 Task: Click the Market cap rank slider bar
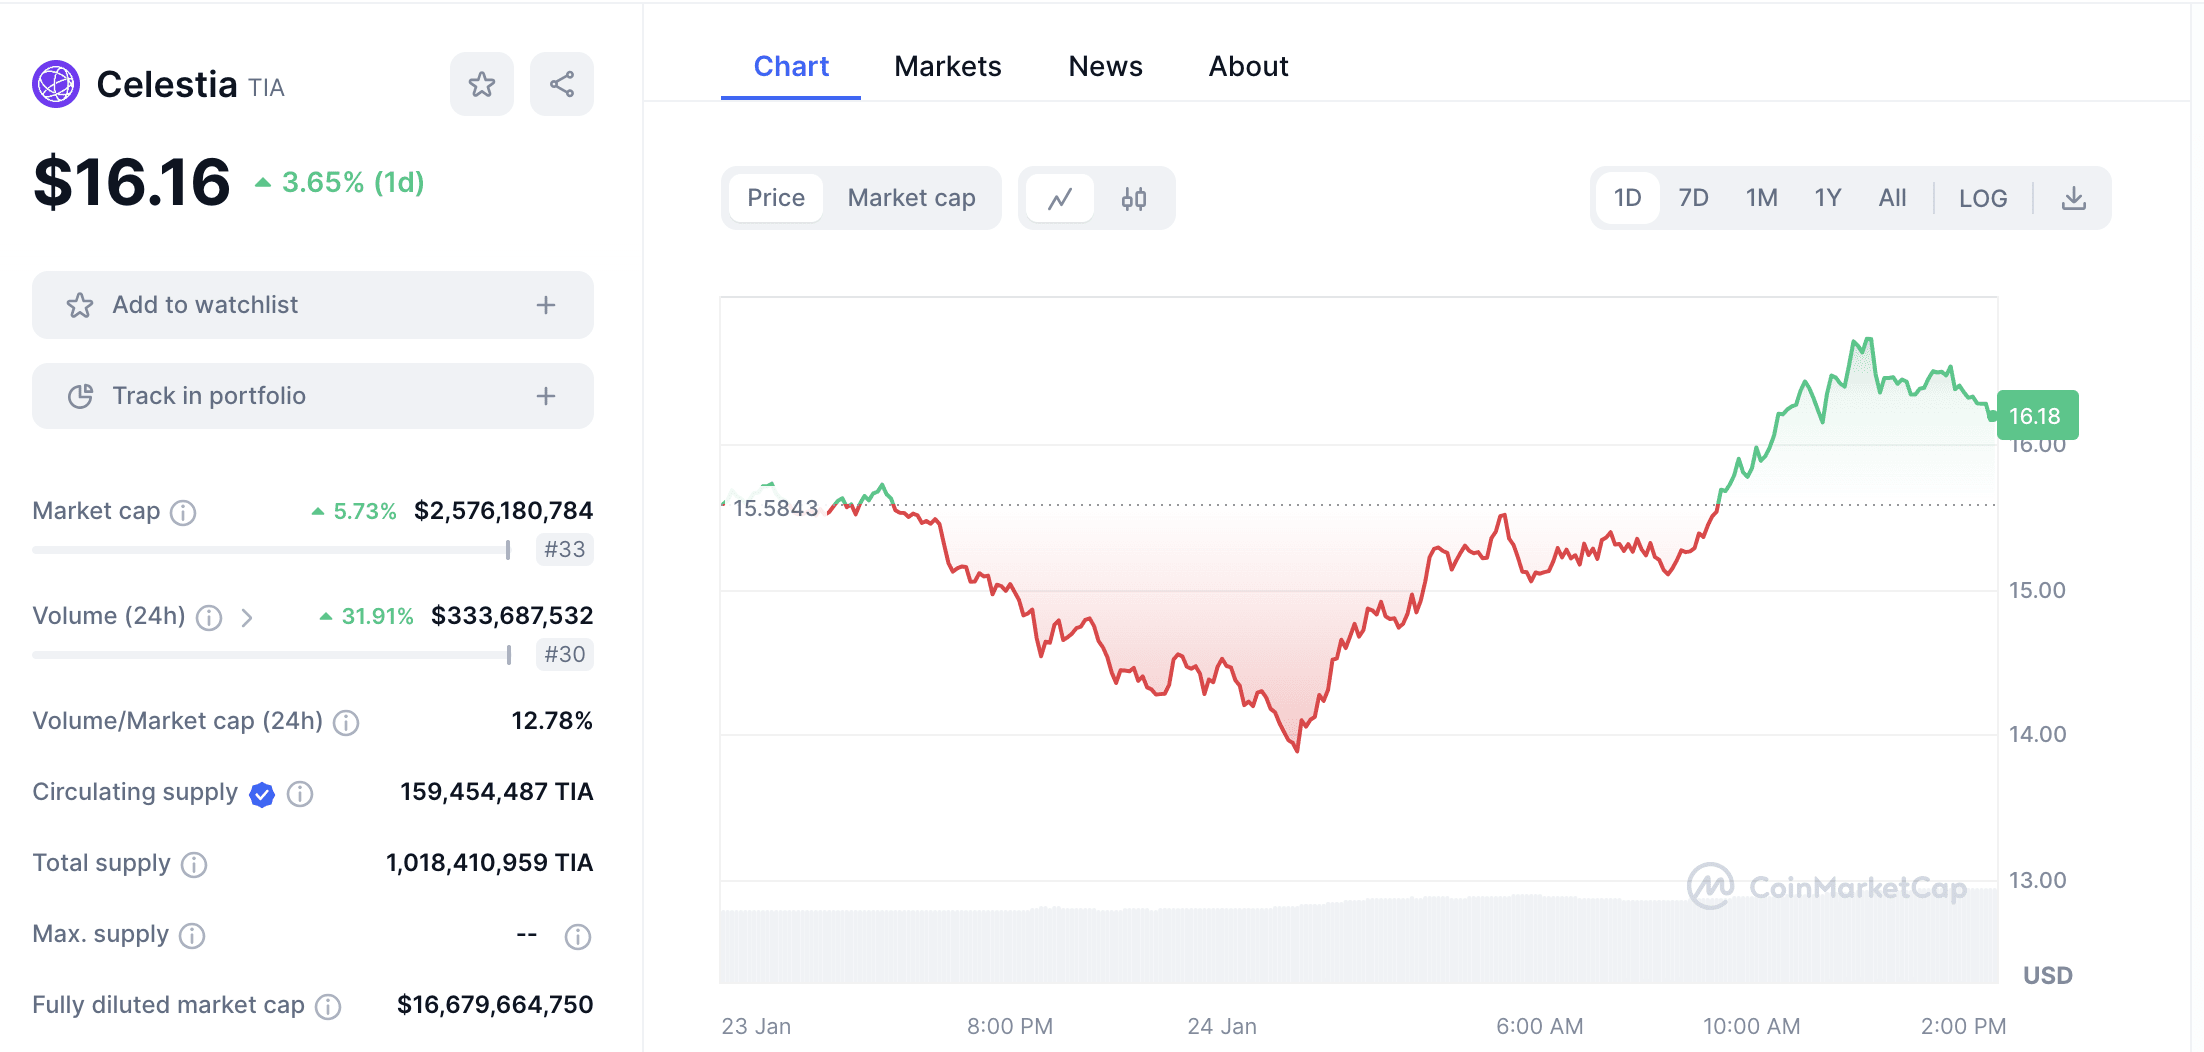(272, 550)
